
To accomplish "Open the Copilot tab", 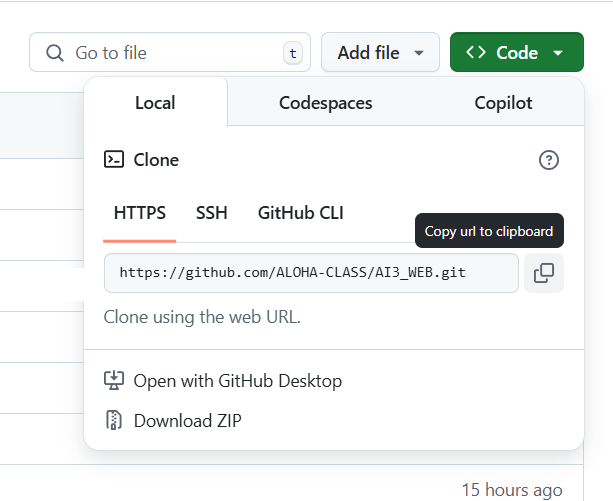I will (503, 103).
